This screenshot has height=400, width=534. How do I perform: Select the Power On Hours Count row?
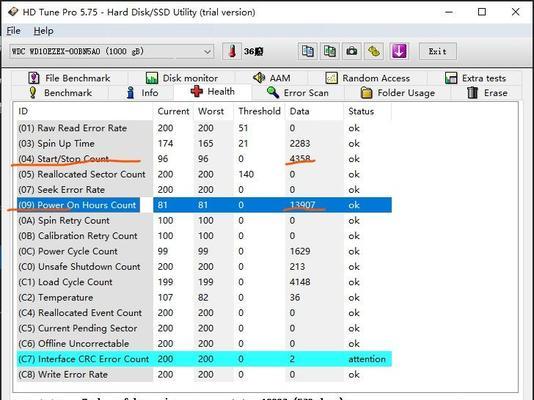204,205
